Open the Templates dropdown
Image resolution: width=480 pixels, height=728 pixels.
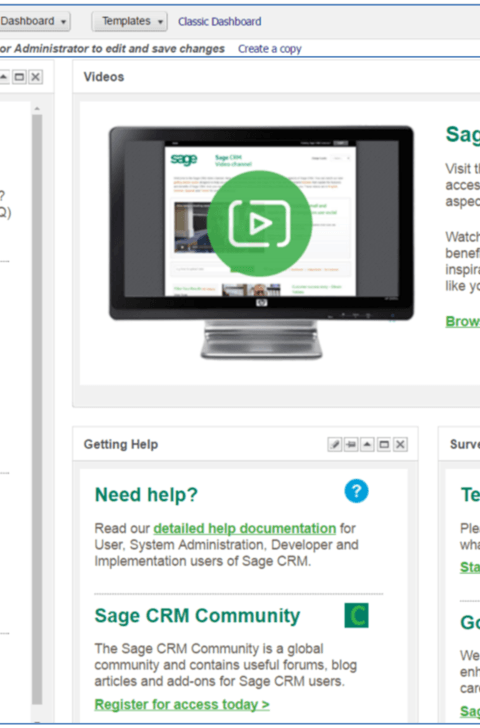130,21
